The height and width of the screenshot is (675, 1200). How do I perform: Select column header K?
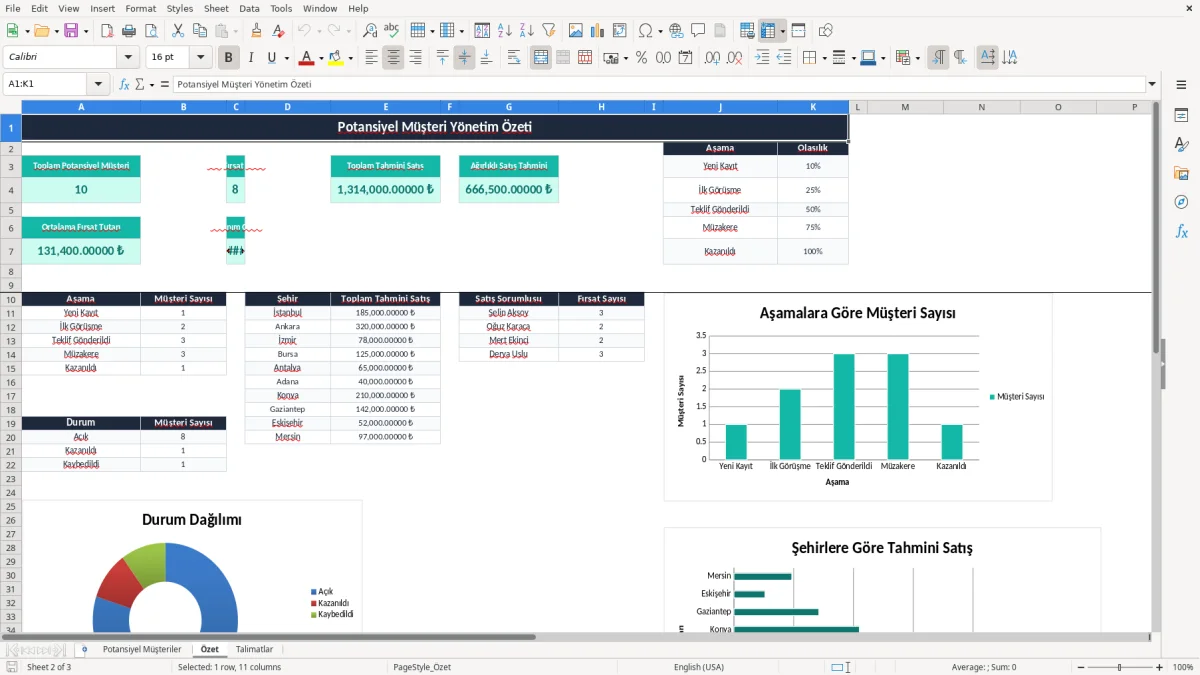click(x=813, y=107)
